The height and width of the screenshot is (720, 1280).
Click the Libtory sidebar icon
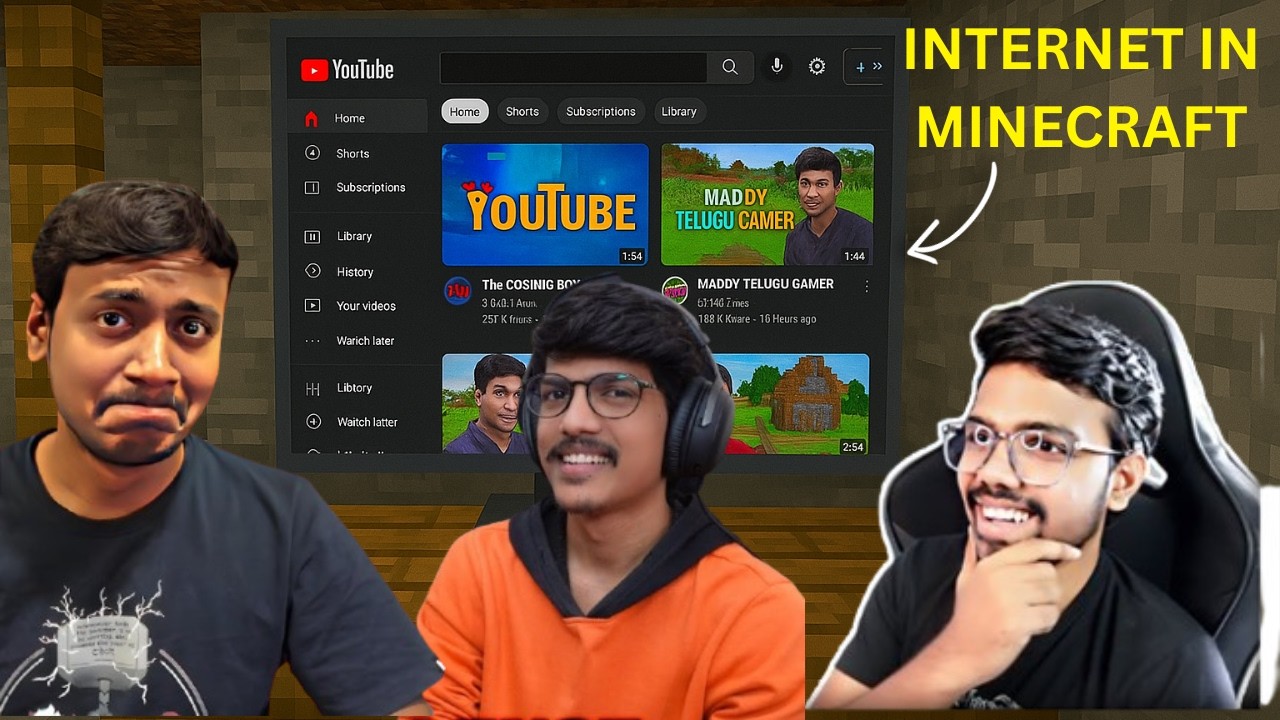(x=312, y=388)
